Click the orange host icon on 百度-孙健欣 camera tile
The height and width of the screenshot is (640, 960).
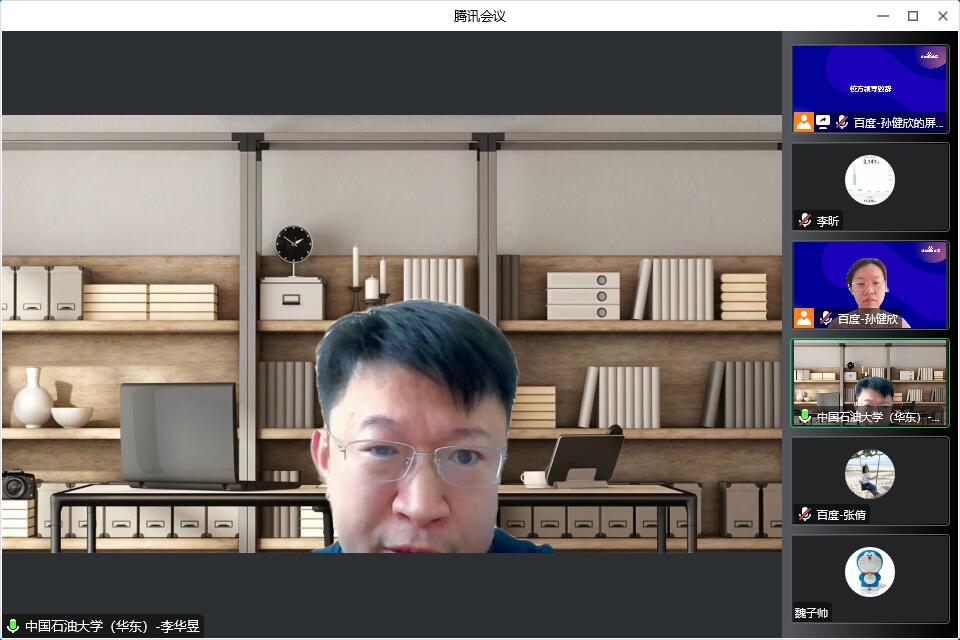pyautogui.click(x=804, y=318)
